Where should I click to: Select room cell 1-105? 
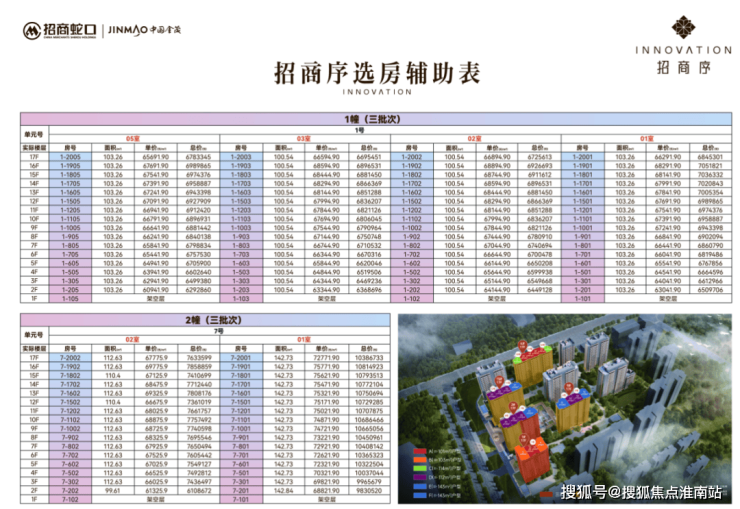(x=70, y=299)
